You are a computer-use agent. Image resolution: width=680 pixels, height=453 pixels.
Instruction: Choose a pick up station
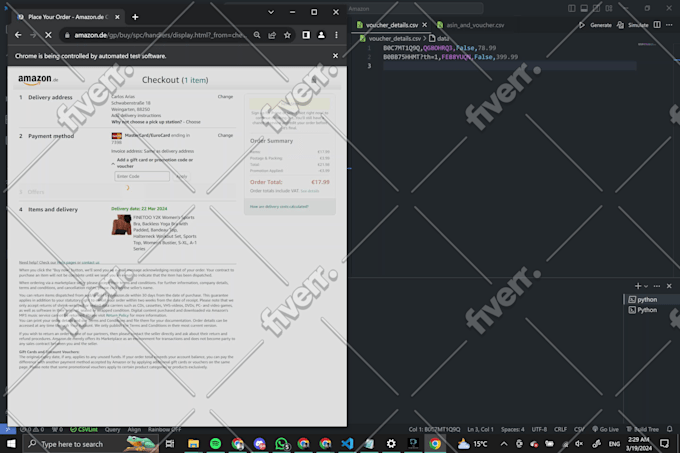click(193, 122)
